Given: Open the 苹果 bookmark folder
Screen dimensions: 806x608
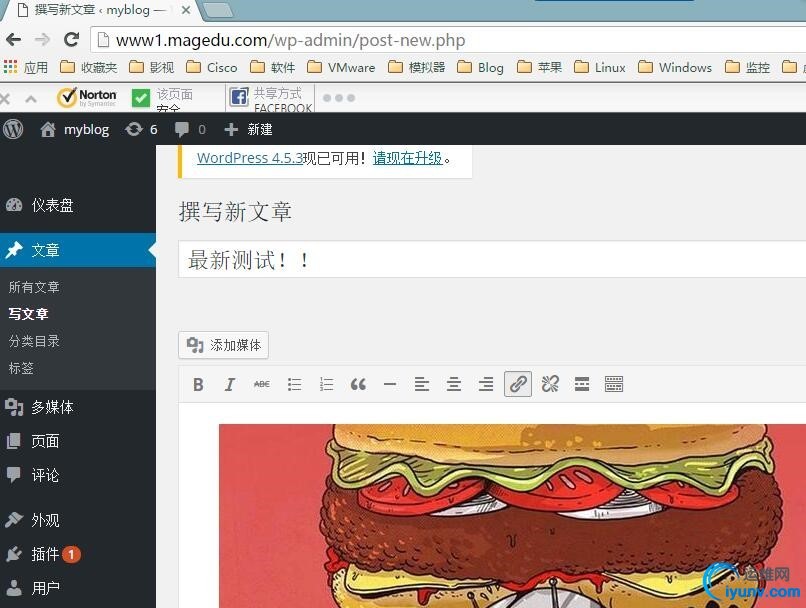Looking at the screenshot, I should [539, 67].
